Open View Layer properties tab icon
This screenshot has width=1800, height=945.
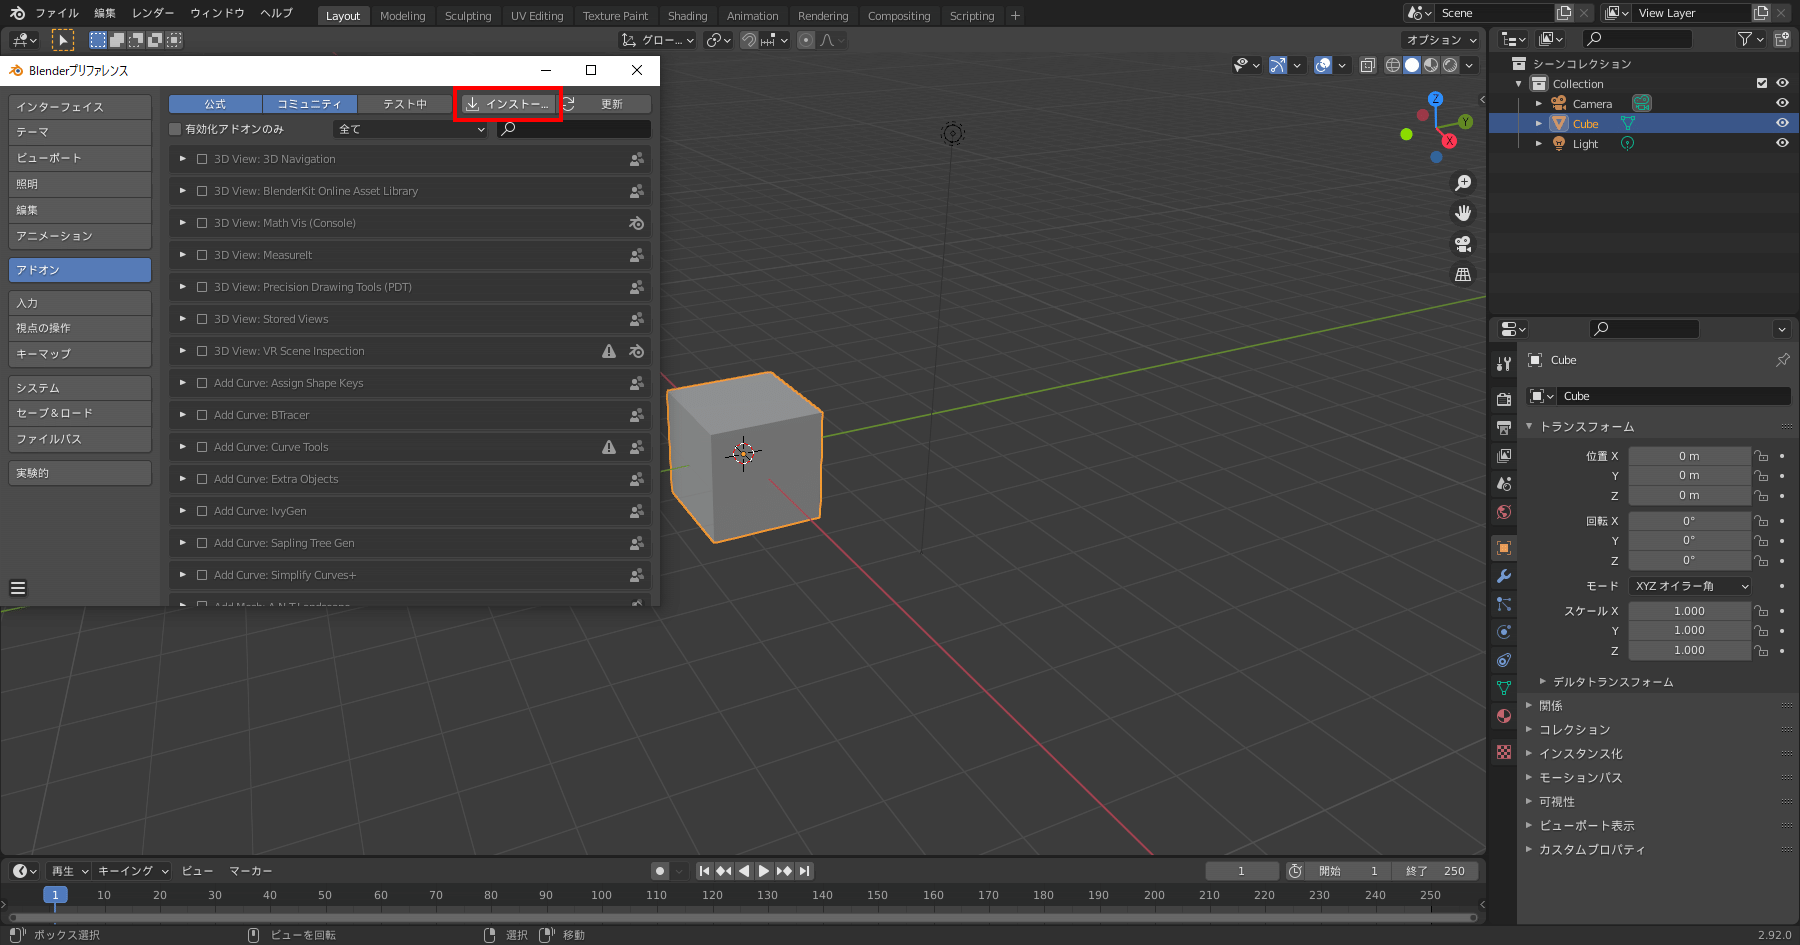[1504, 455]
